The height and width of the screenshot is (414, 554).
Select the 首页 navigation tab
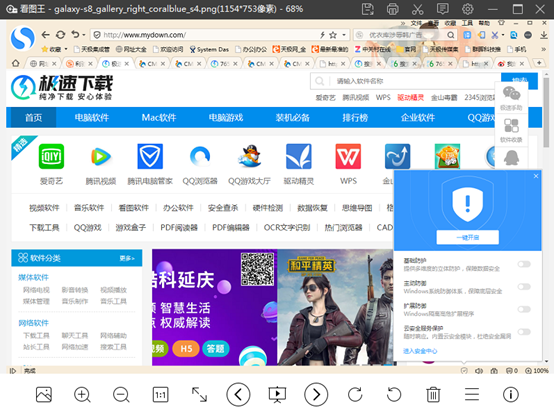tap(34, 117)
